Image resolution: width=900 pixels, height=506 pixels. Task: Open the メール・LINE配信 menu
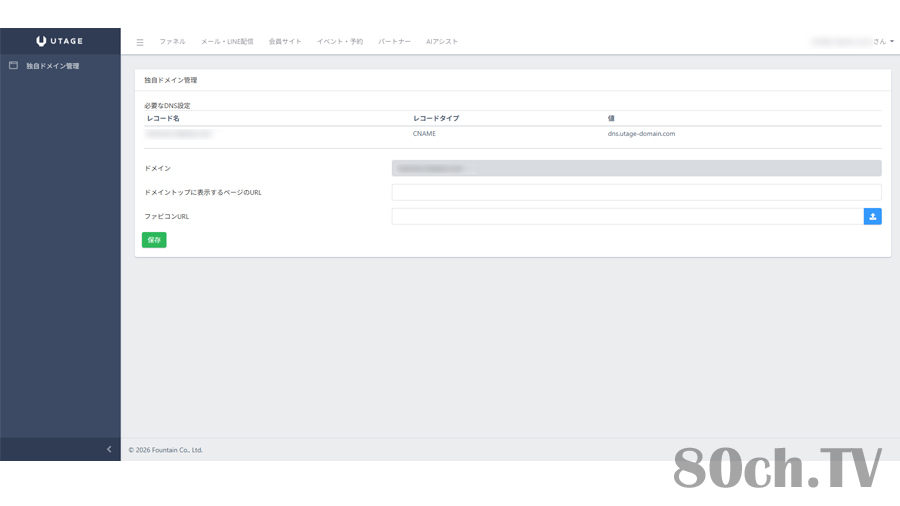[x=227, y=42]
